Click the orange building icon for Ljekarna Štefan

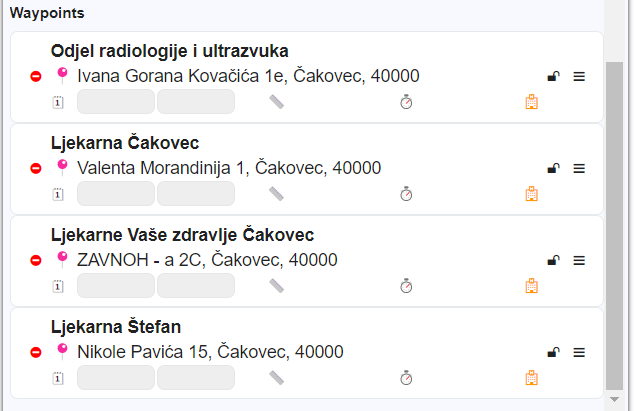(x=532, y=378)
